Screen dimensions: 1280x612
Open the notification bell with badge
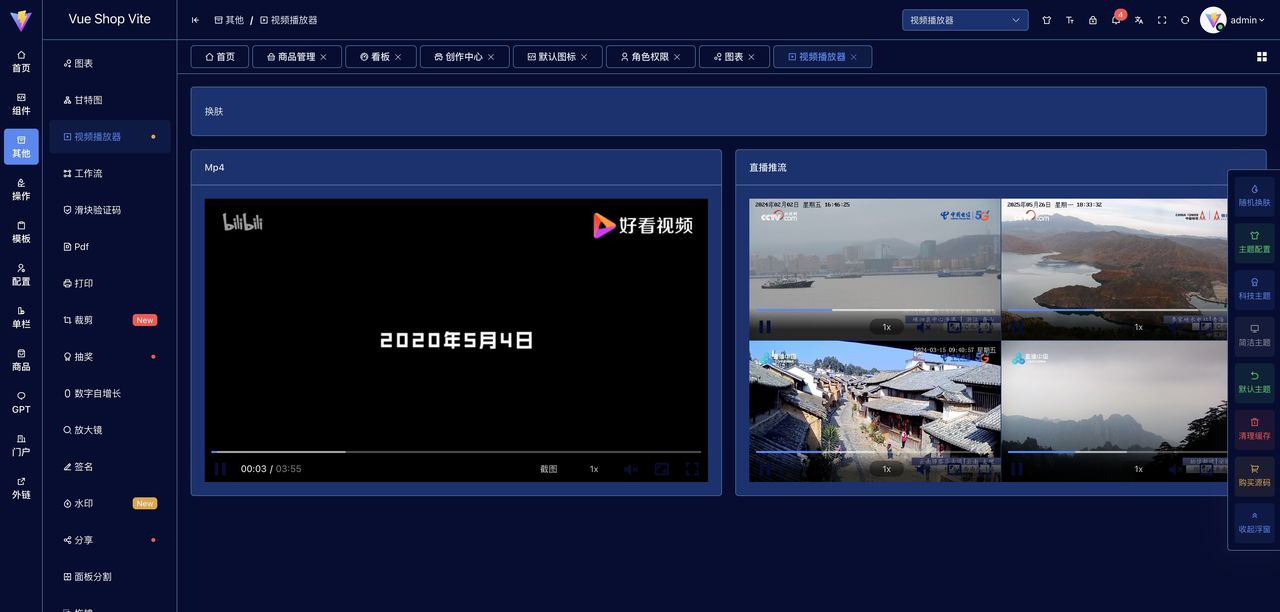point(1116,20)
